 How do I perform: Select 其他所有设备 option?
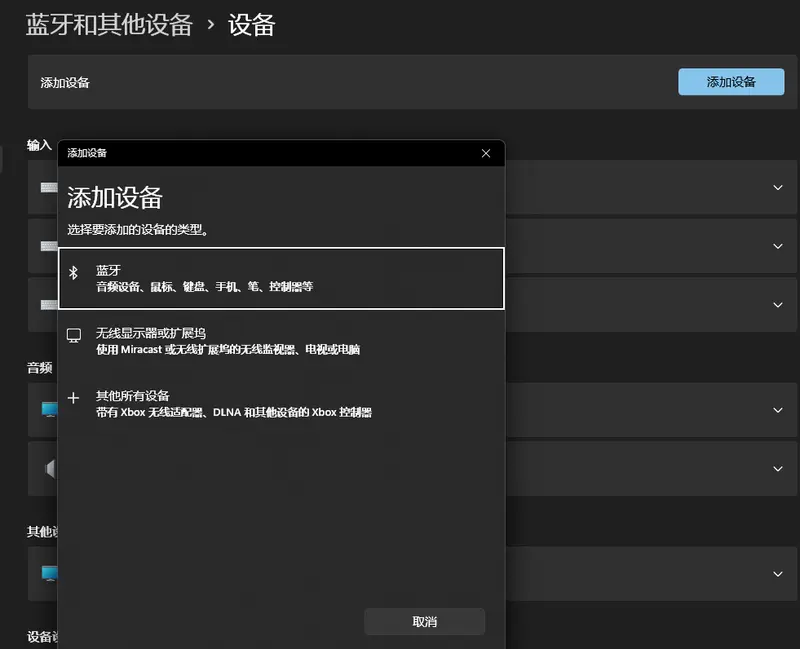pos(281,404)
